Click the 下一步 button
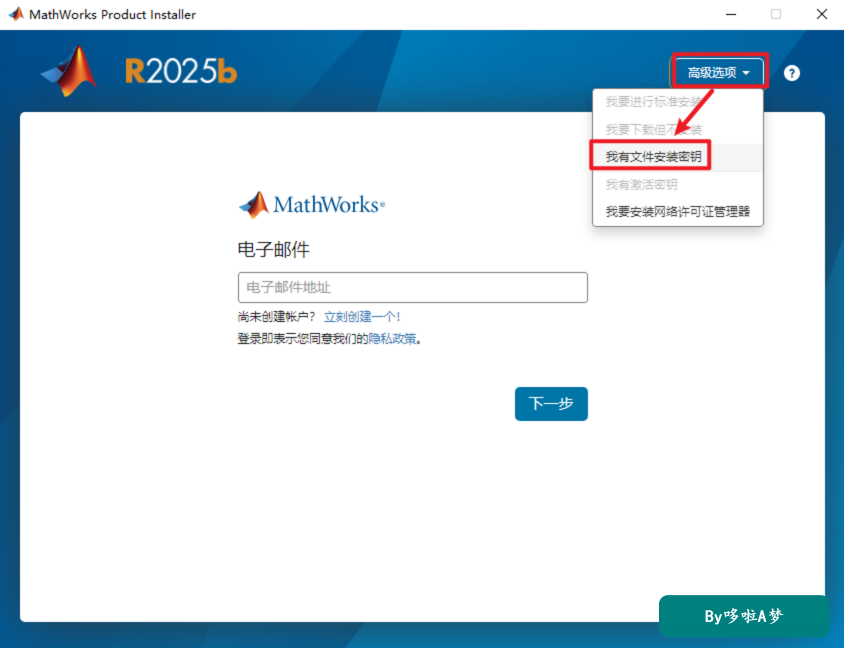Image resolution: width=844 pixels, height=648 pixels. pos(551,404)
